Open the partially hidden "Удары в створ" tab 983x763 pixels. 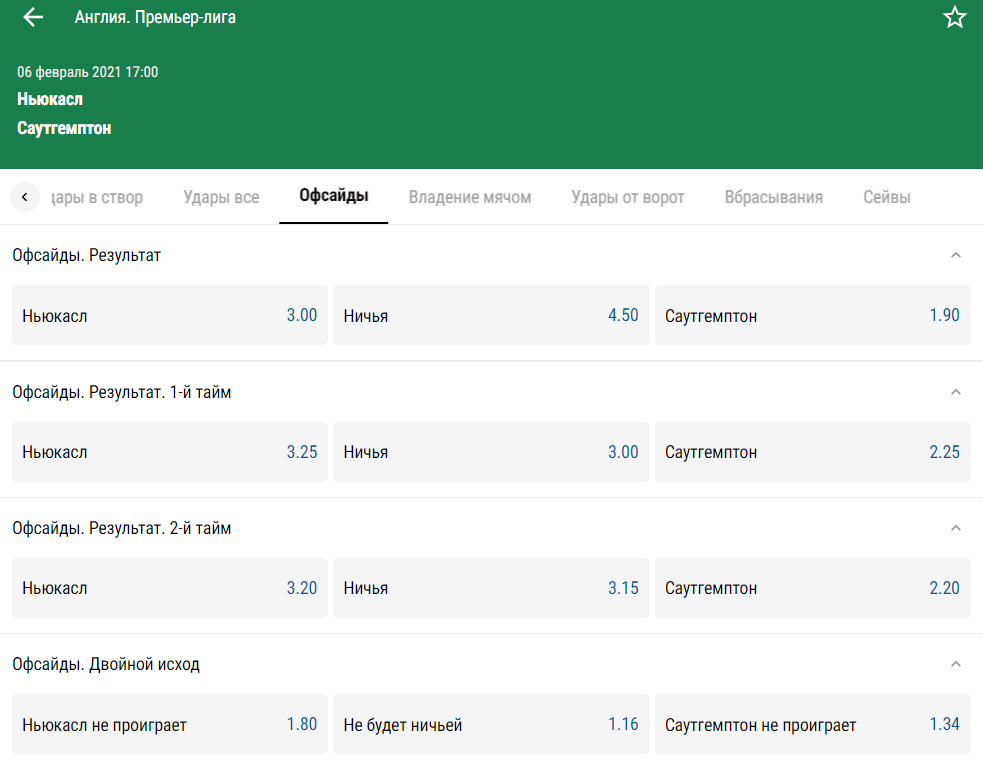97,197
